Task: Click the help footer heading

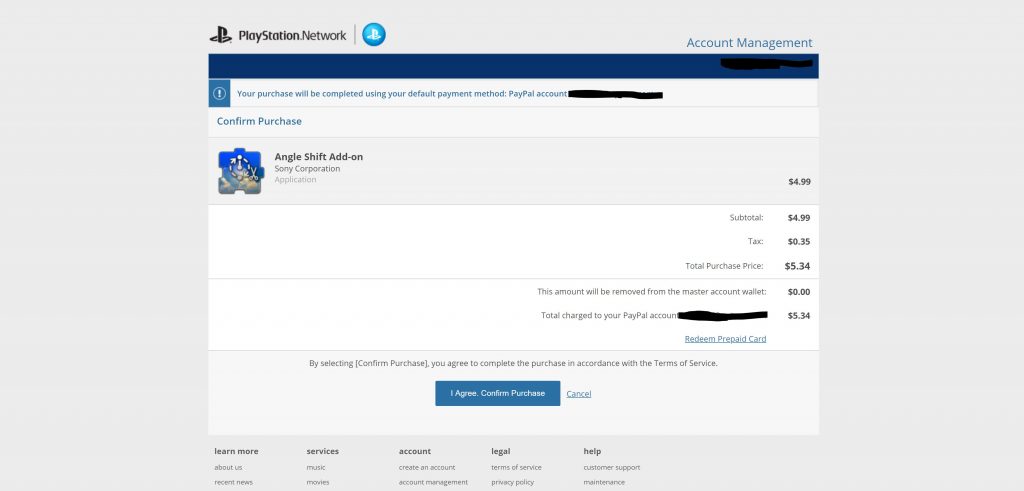Action: pyautogui.click(x=592, y=451)
